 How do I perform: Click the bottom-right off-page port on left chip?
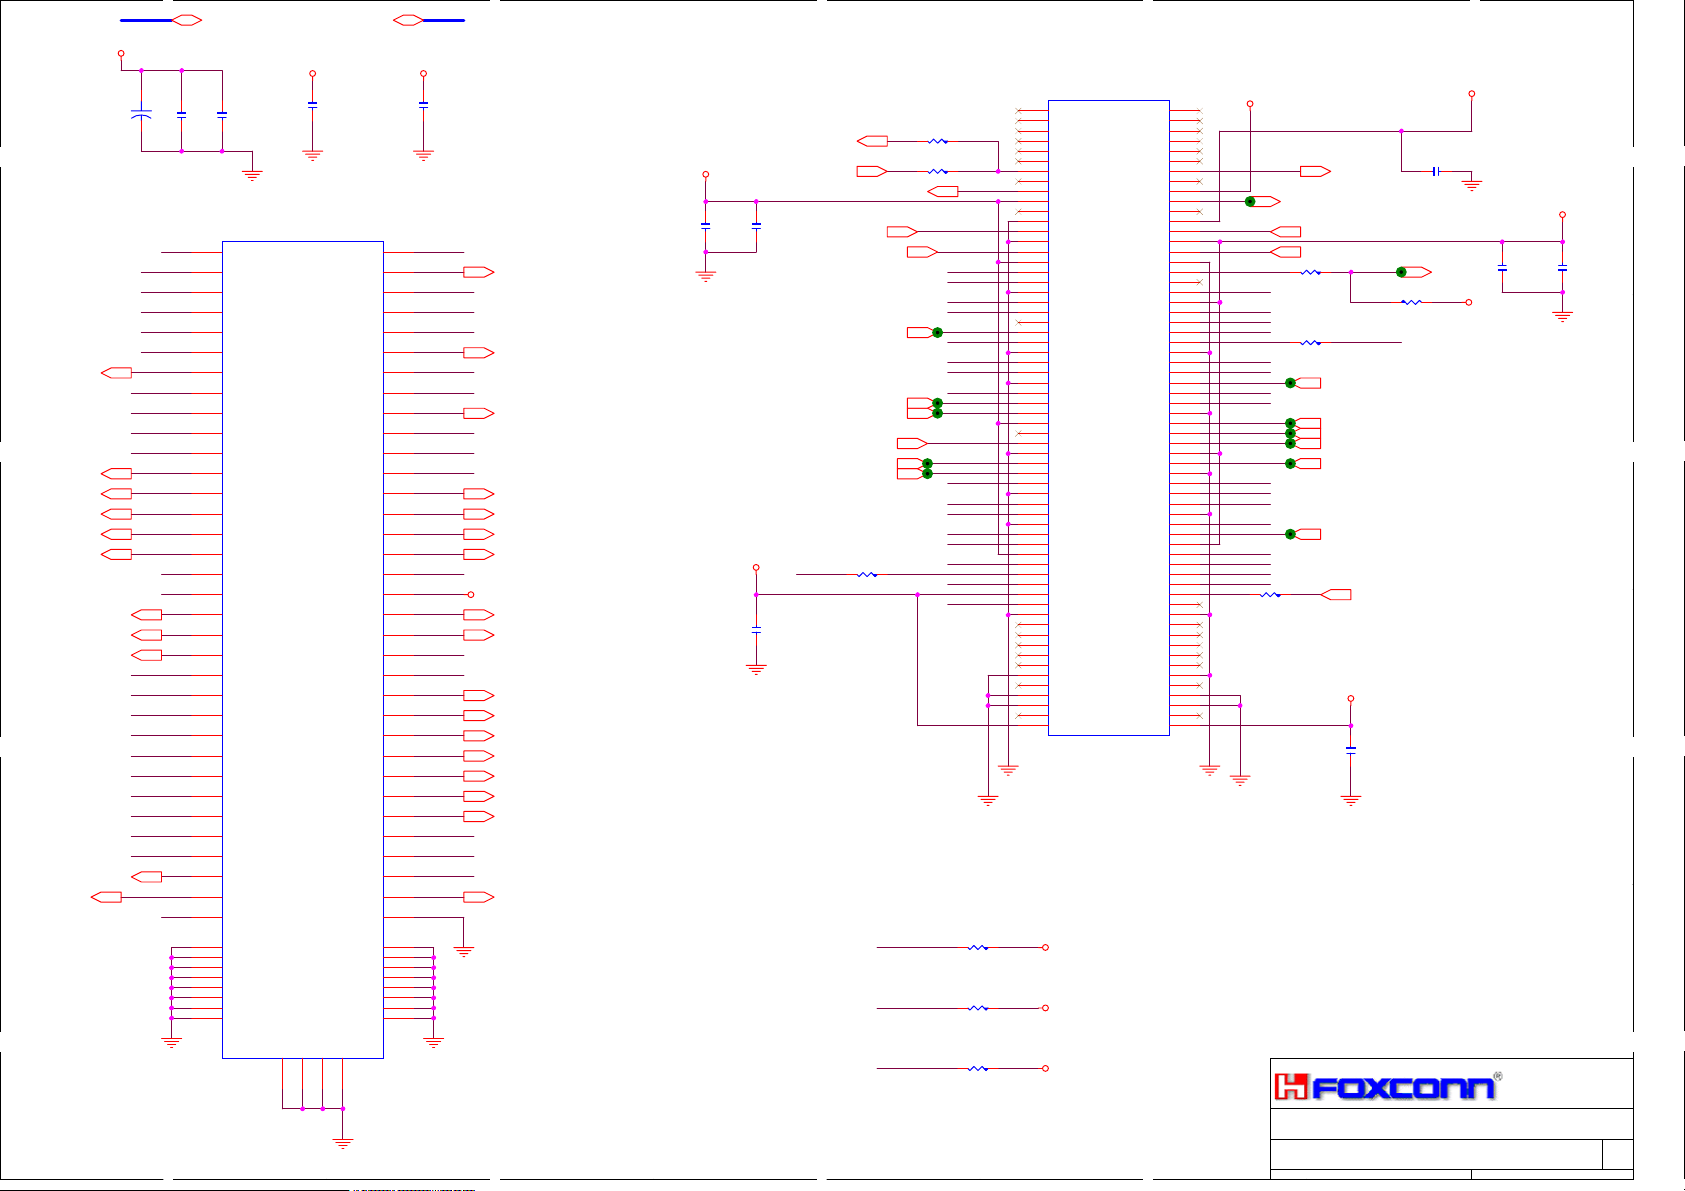tap(478, 897)
